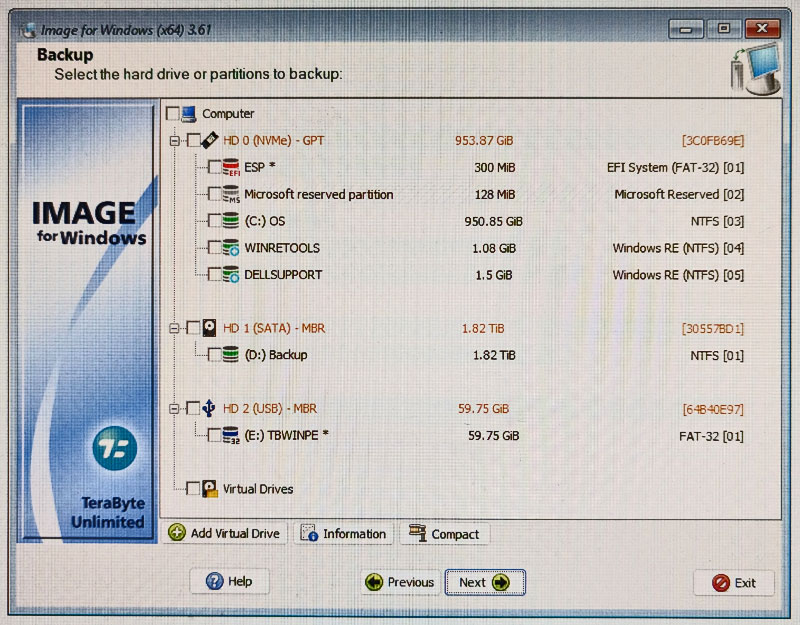Click the Compact button

[x=444, y=534]
